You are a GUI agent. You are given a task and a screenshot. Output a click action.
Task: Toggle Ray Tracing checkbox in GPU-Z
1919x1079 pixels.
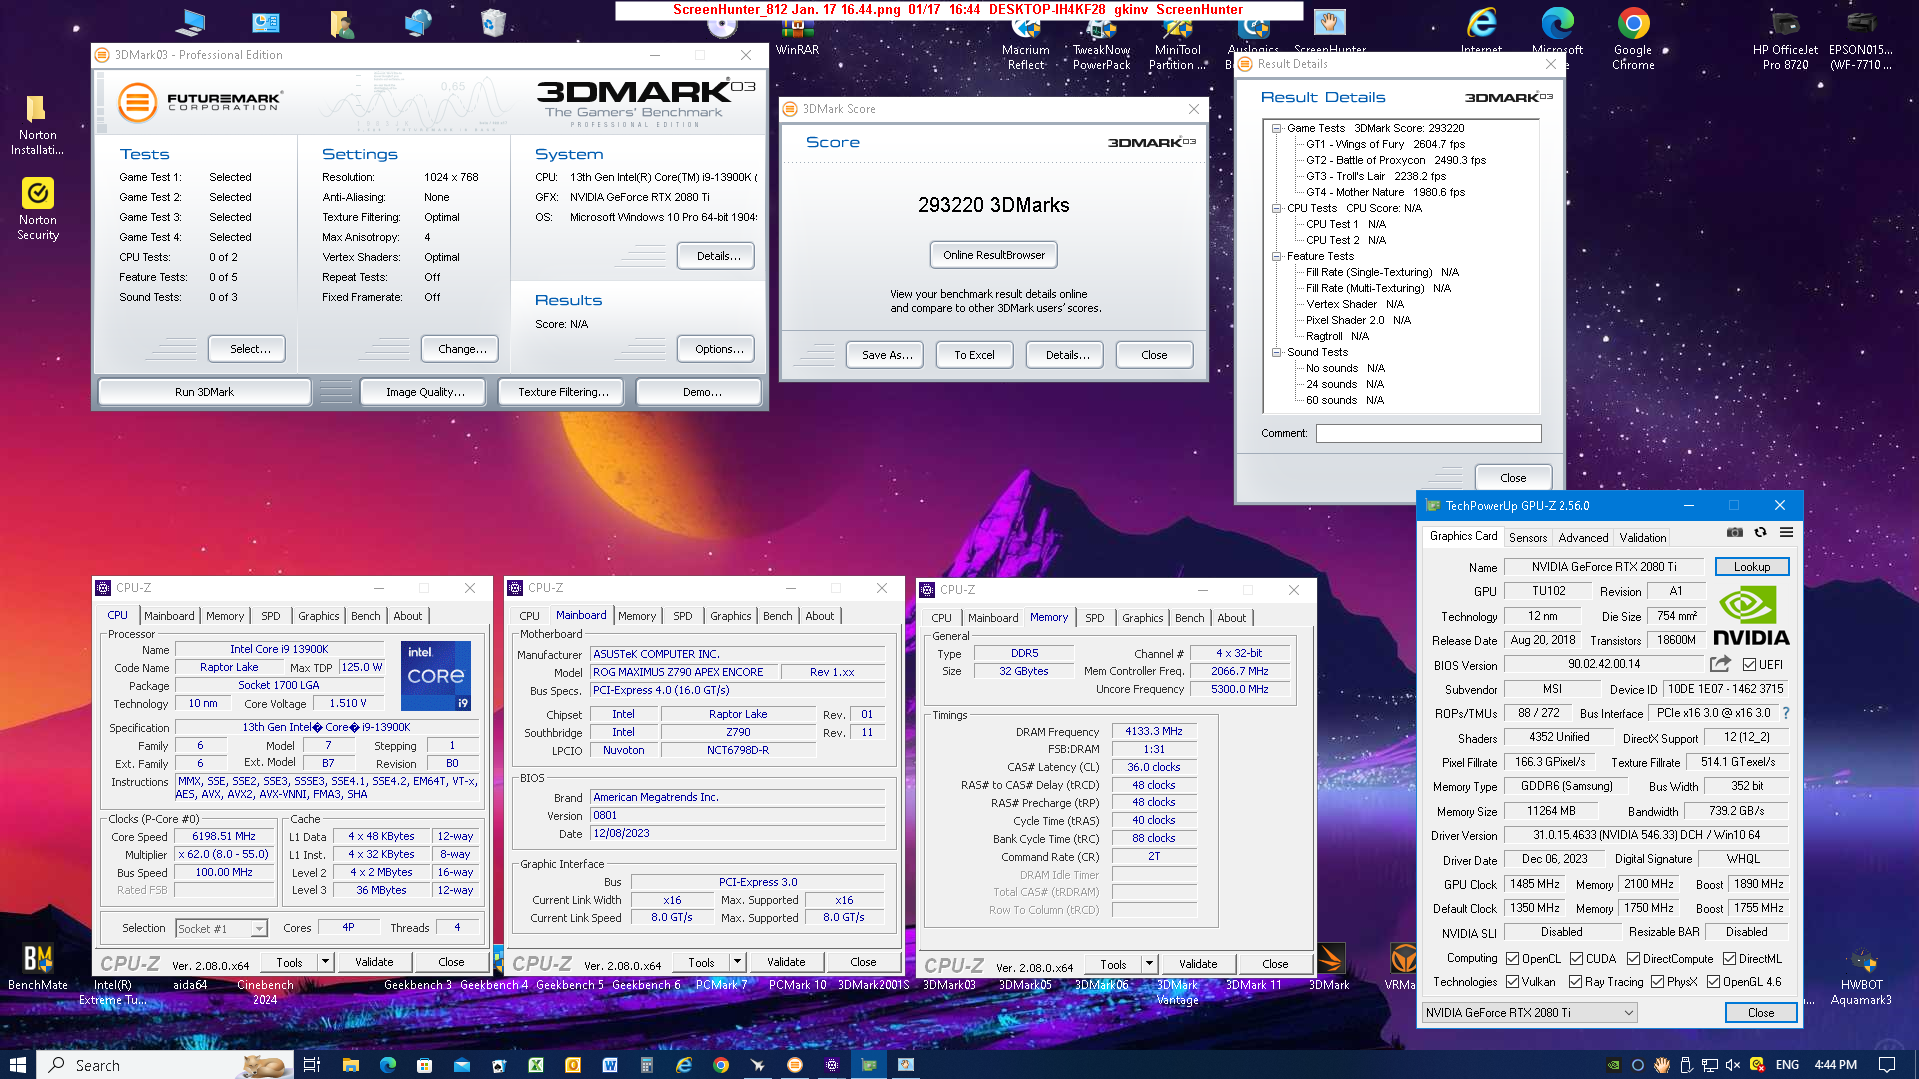1575,982
